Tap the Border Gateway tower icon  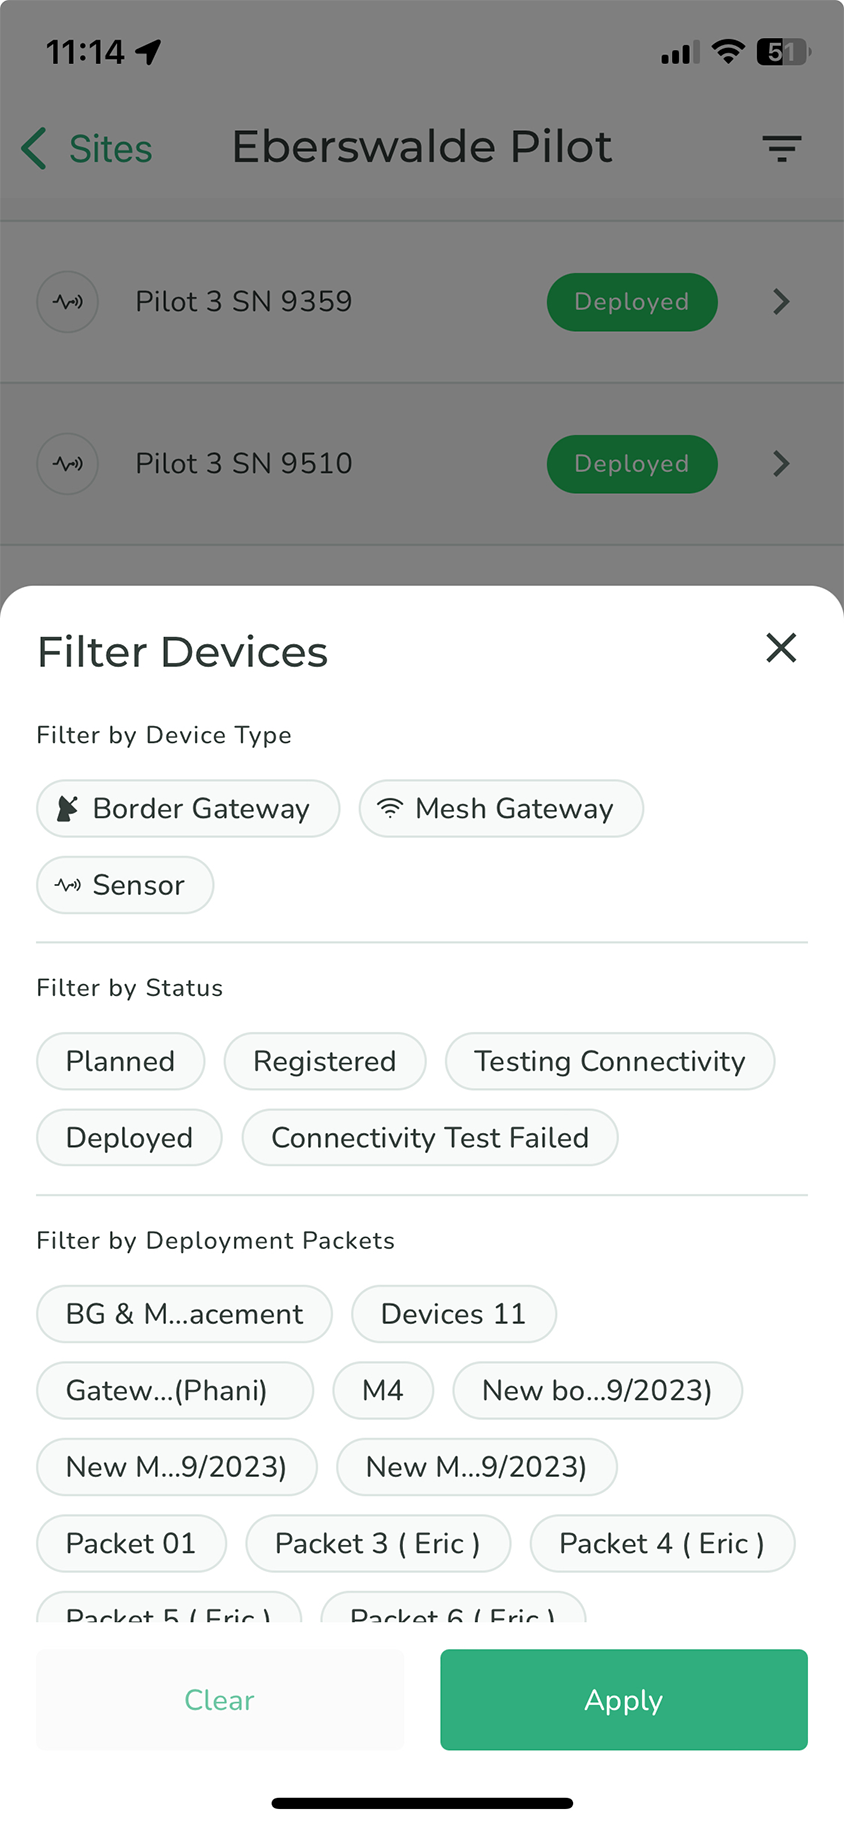[67, 809]
